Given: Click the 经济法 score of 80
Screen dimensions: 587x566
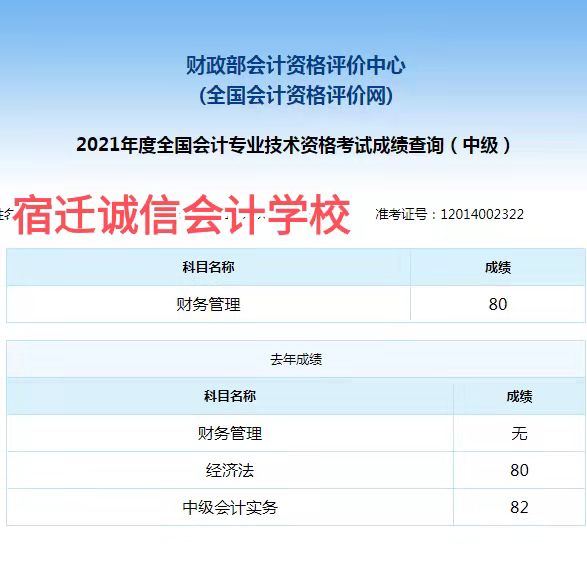Looking at the screenshot, I should pos(519,470).
